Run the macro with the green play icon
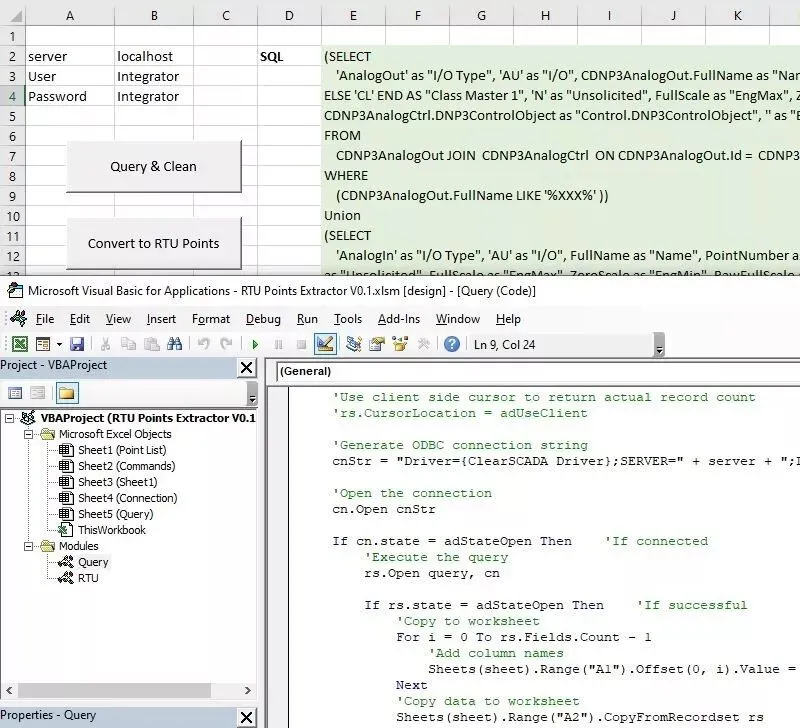 point(255,345)
